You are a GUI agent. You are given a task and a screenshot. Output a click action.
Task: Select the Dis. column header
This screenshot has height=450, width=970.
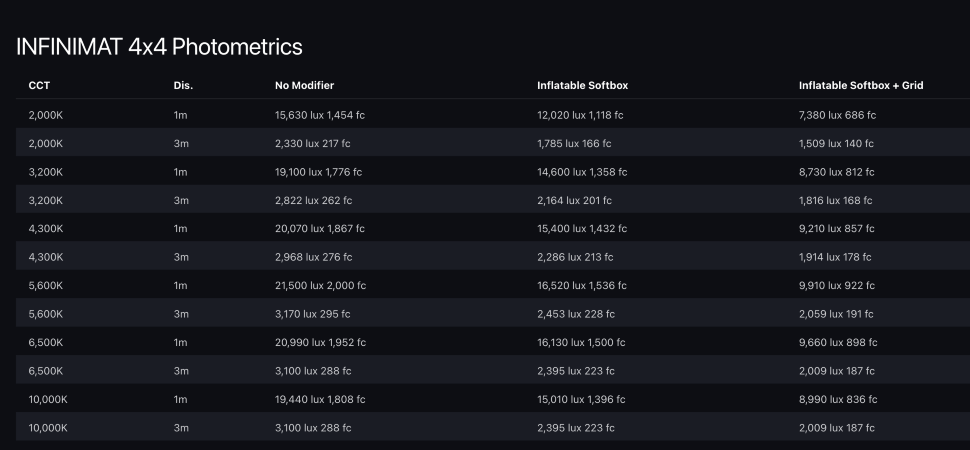tap(183, 86)
